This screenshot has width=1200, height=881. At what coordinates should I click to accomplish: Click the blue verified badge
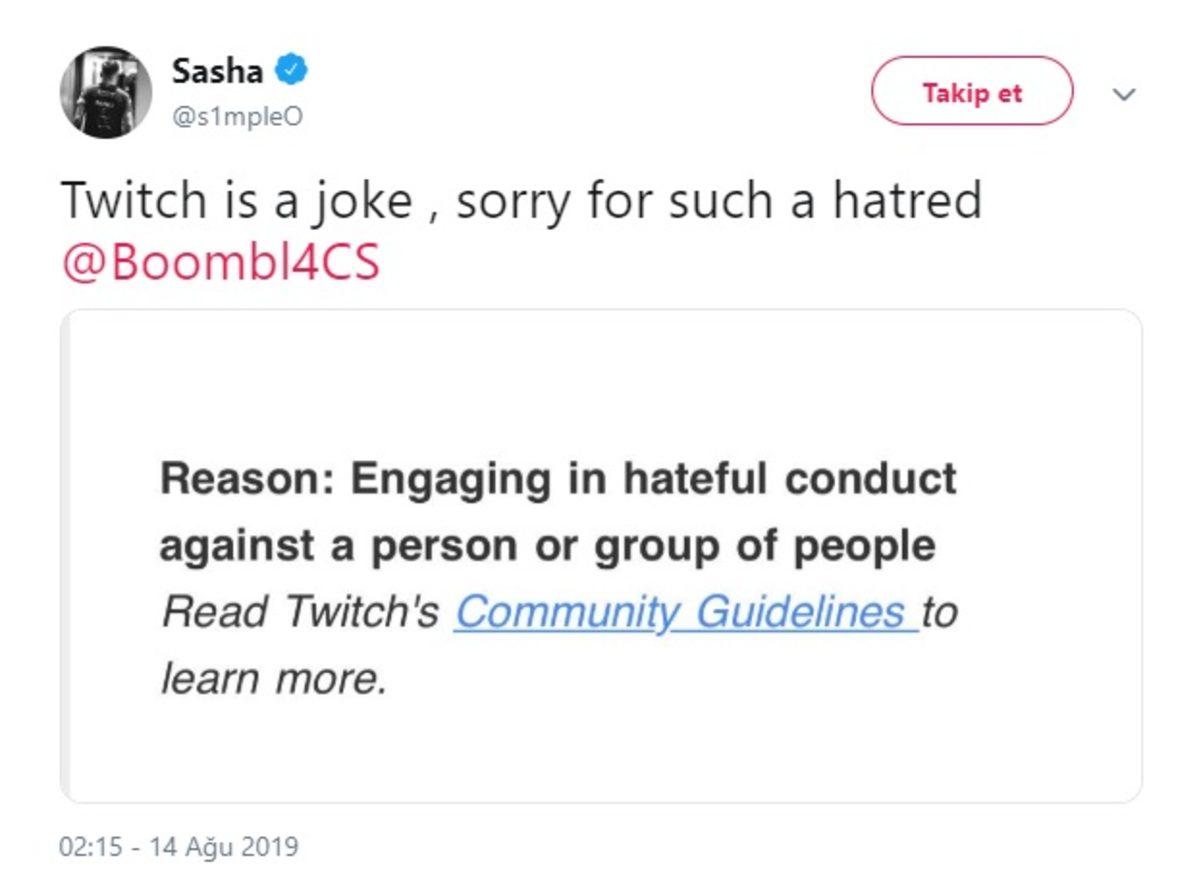coord(293,71)
